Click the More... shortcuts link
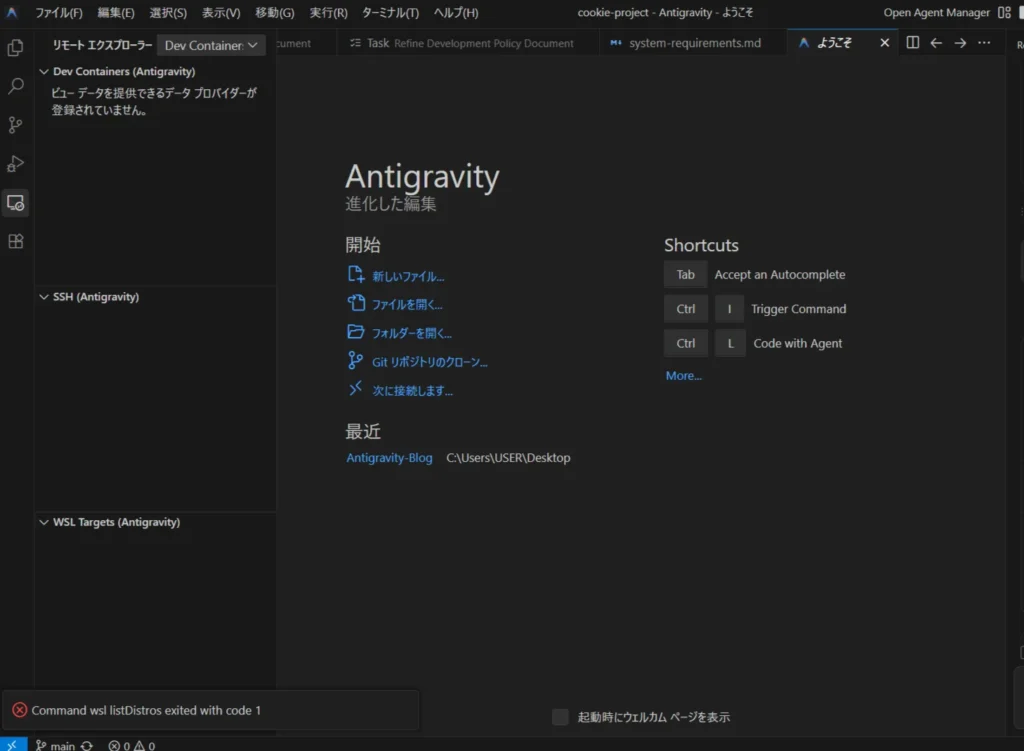Image resolution: width=1024 pixels, height=751 pixels. tap(683, 376)
